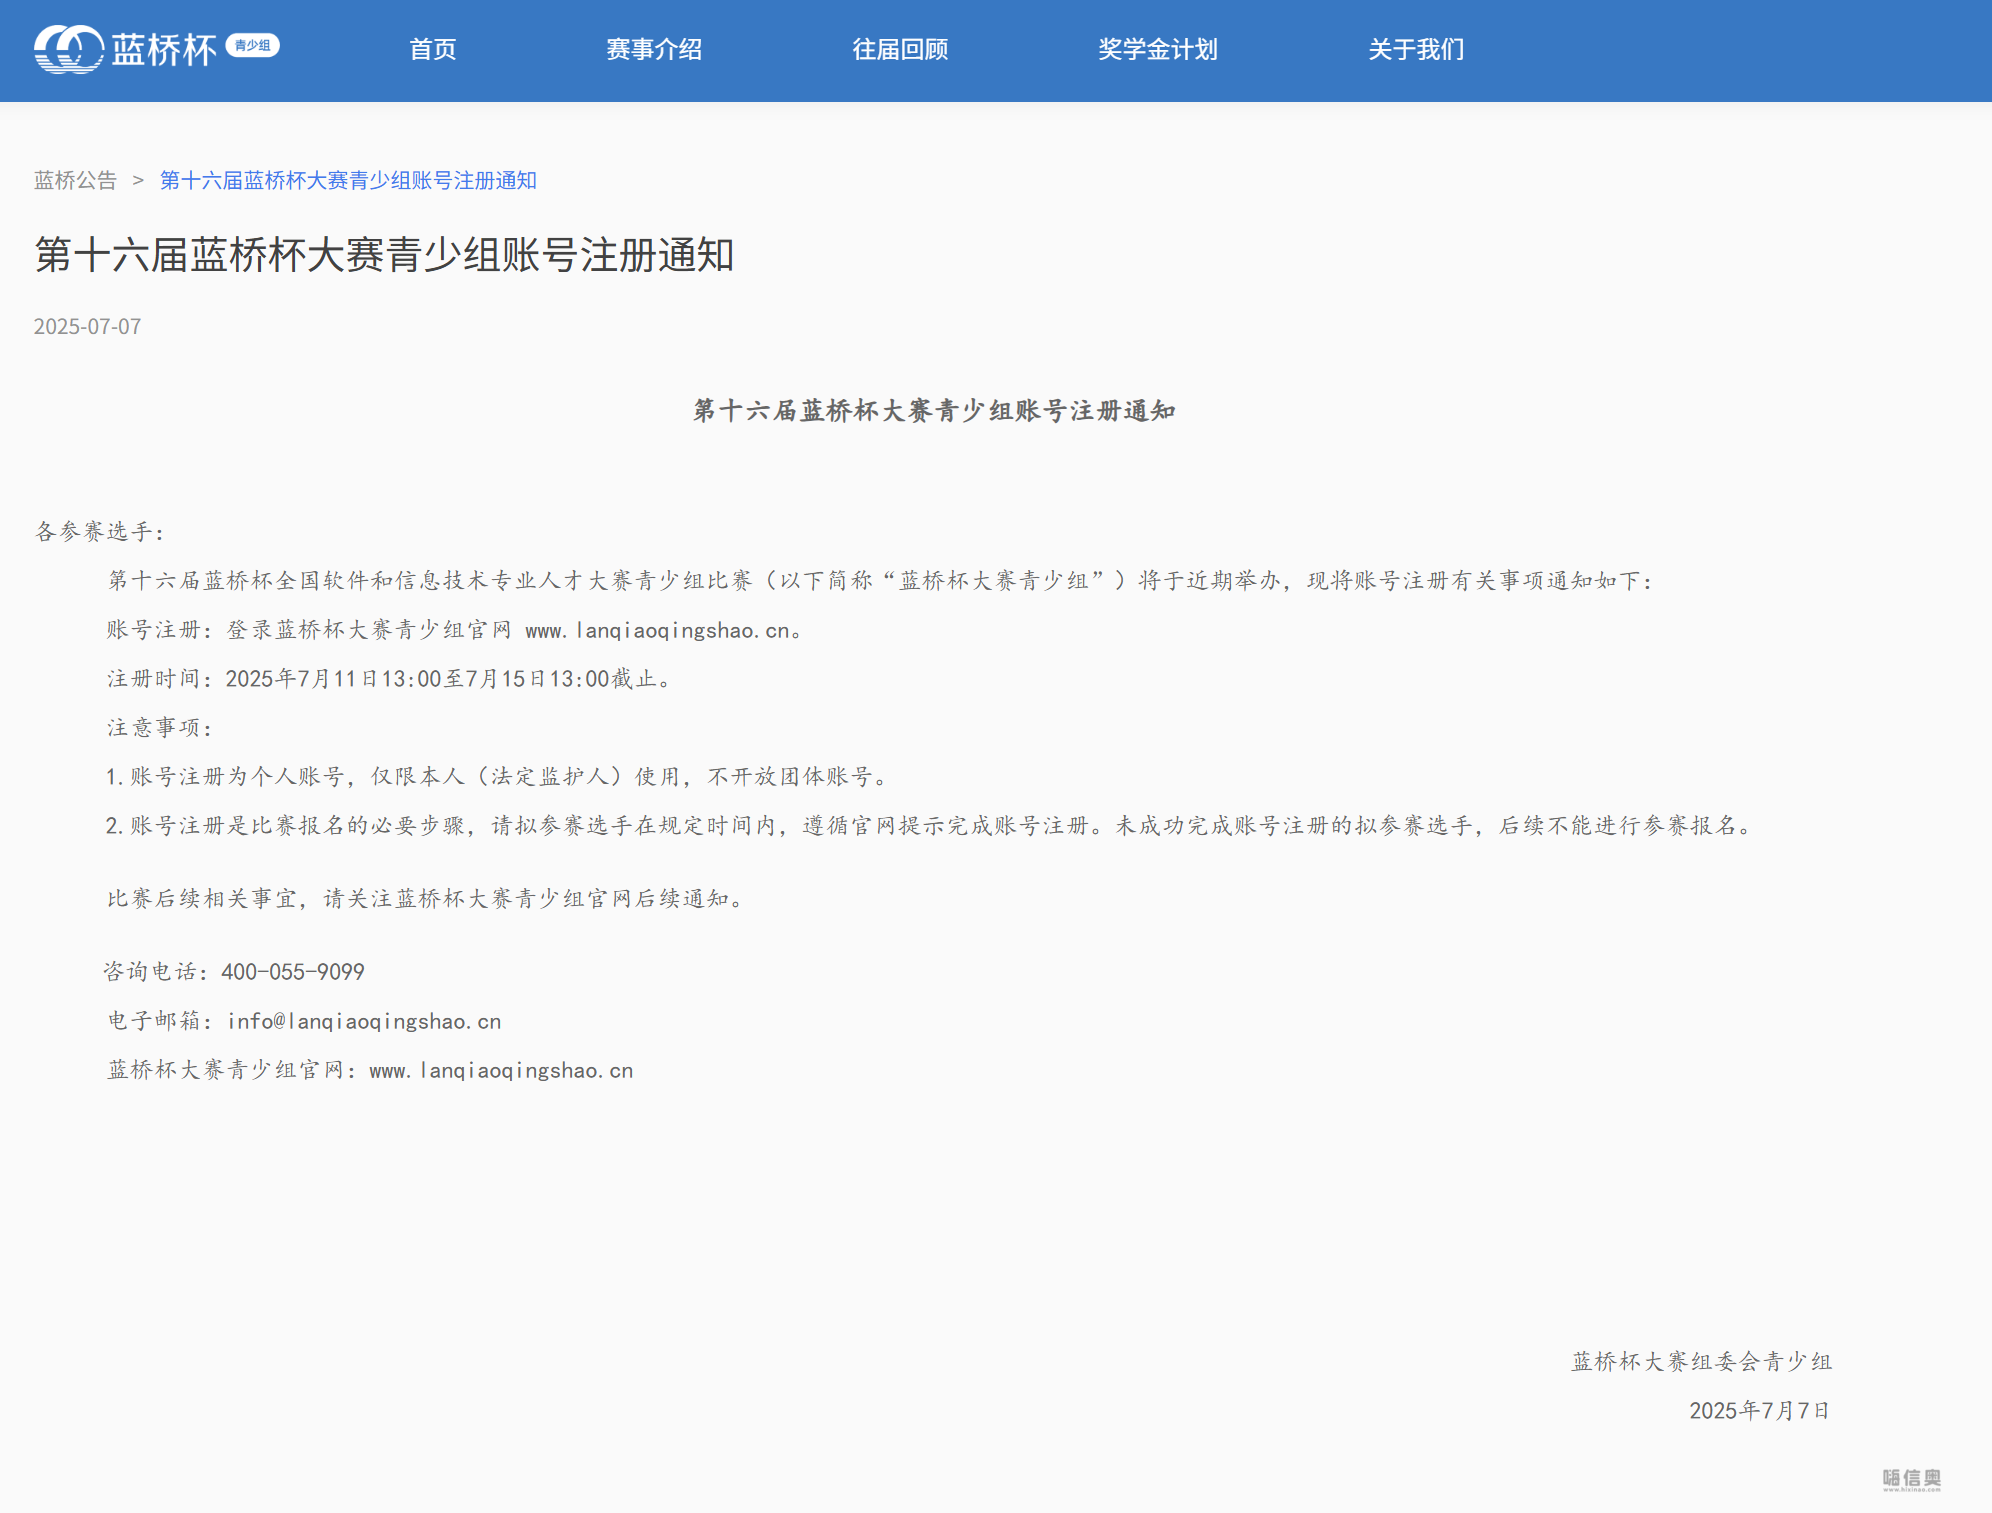Click www.lanqiaoqingshao.cn in 账号注册 line
The image size is (1992, 1513).
click(658, 630)
